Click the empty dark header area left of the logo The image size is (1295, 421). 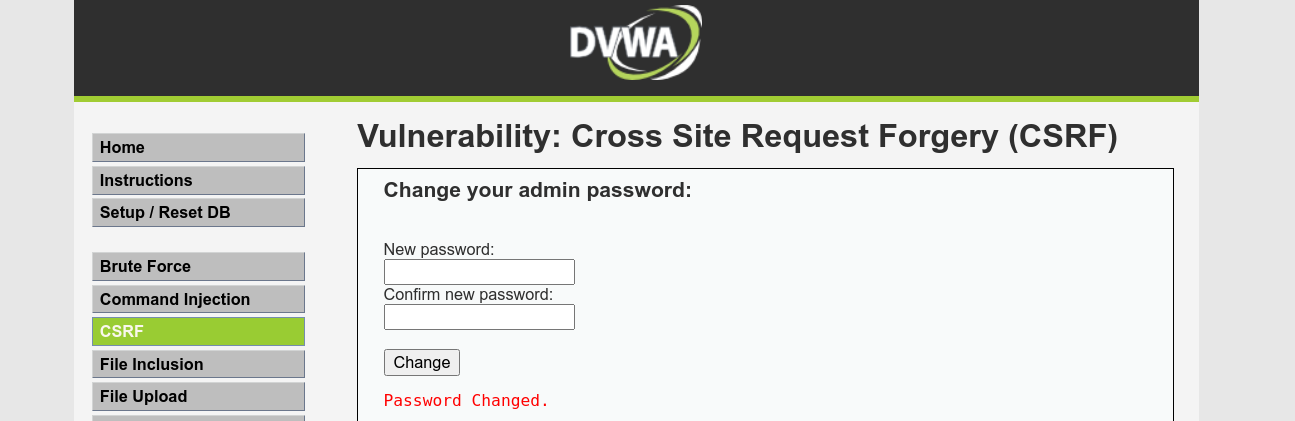coord(300,45)
